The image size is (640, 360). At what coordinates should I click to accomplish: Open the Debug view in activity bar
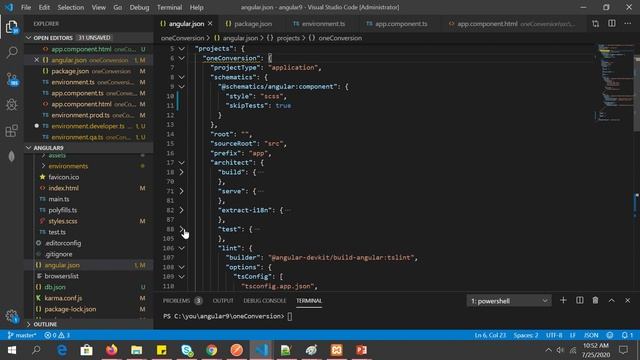12,104
